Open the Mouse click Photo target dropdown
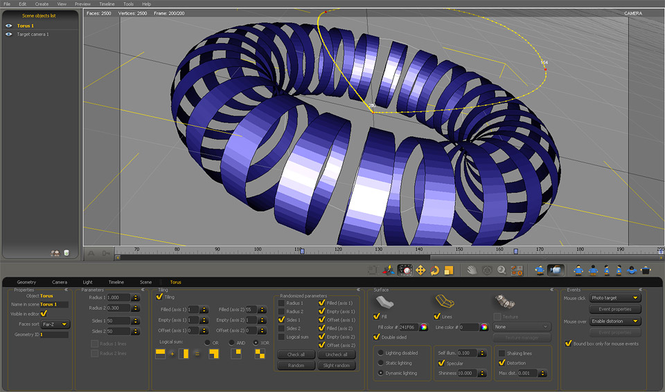Image resolution: width=665 pixels, height=392 pixels. point(615,298)
